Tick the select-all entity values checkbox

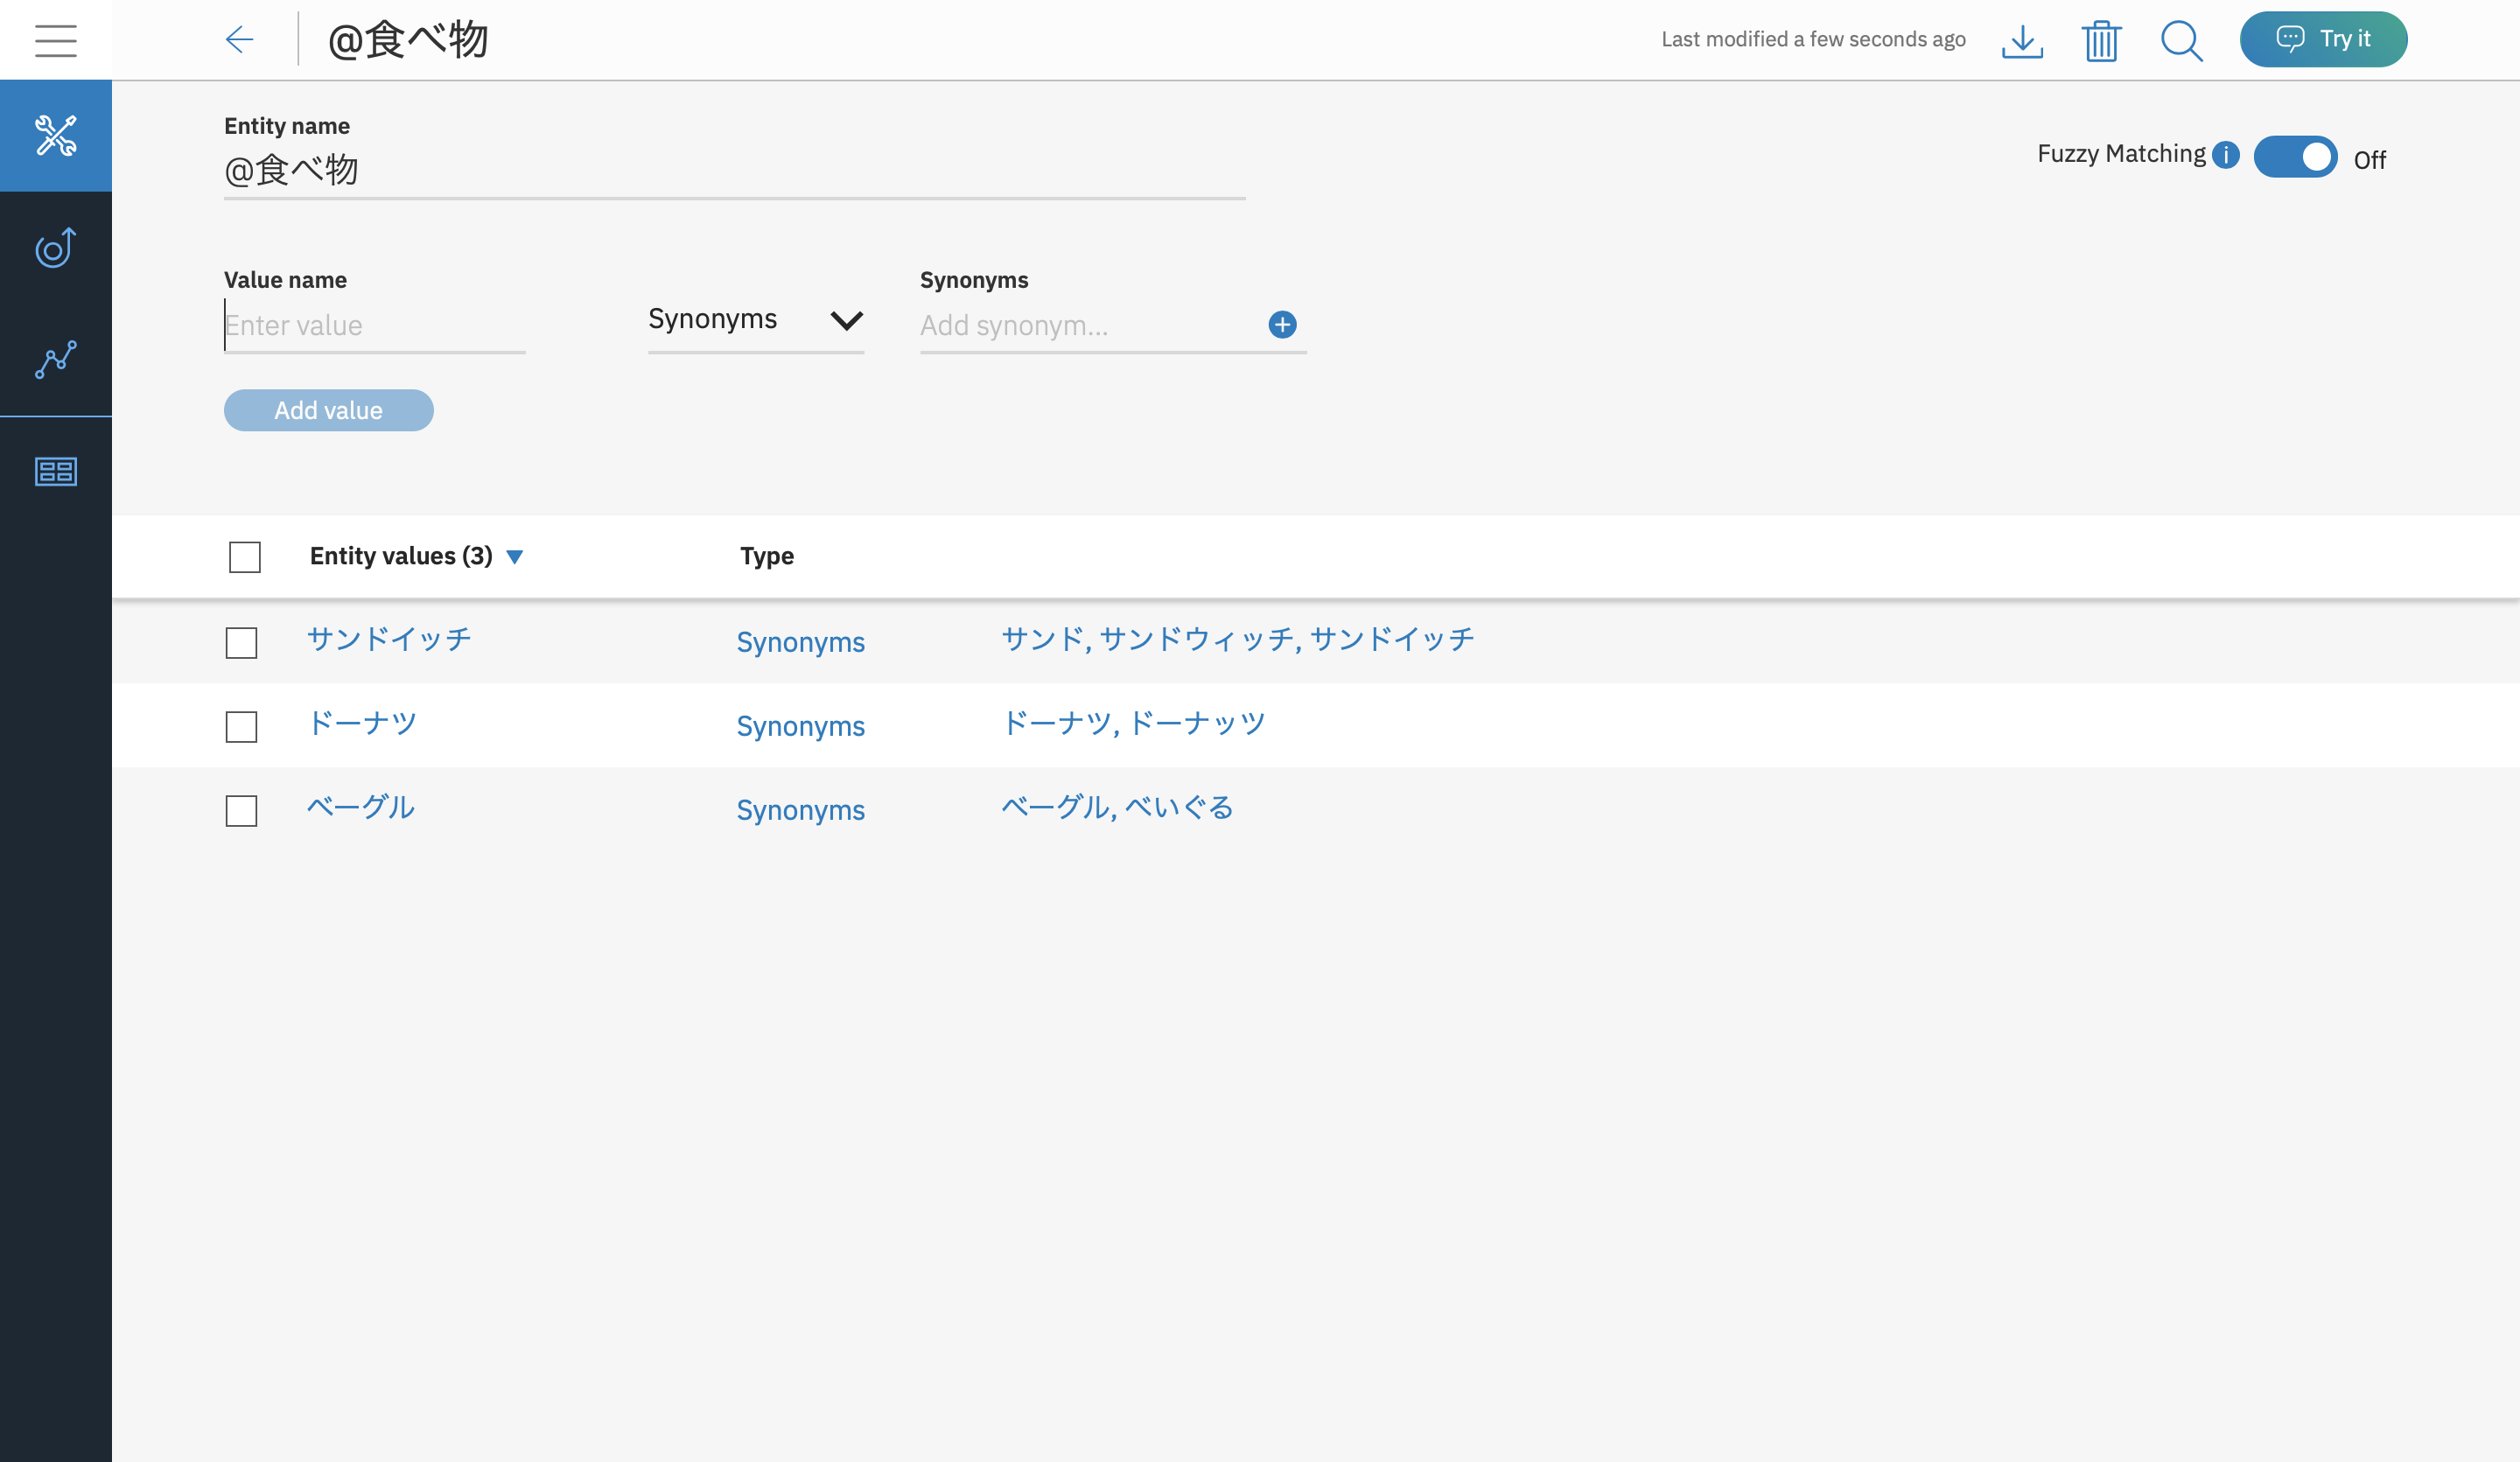click(244, 556)
